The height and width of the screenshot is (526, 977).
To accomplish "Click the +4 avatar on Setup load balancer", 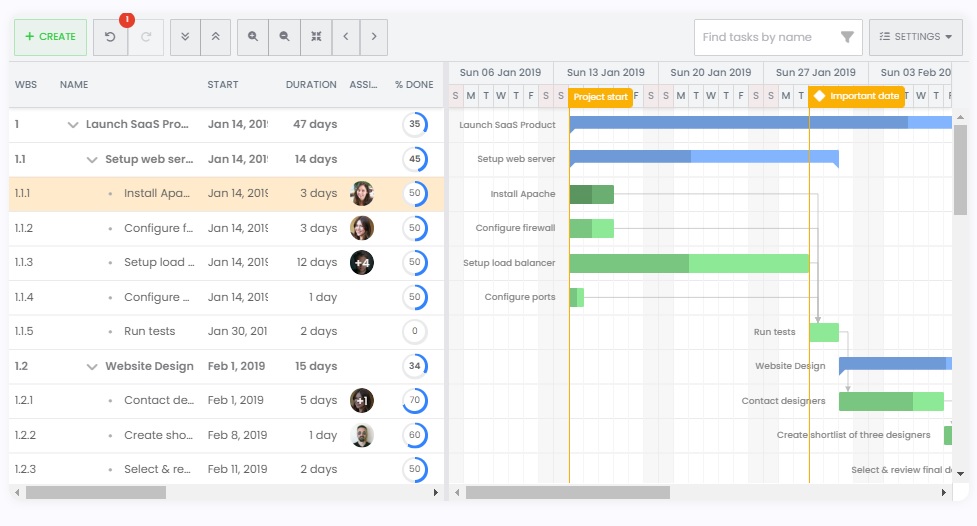I will [x=362, y=262].
